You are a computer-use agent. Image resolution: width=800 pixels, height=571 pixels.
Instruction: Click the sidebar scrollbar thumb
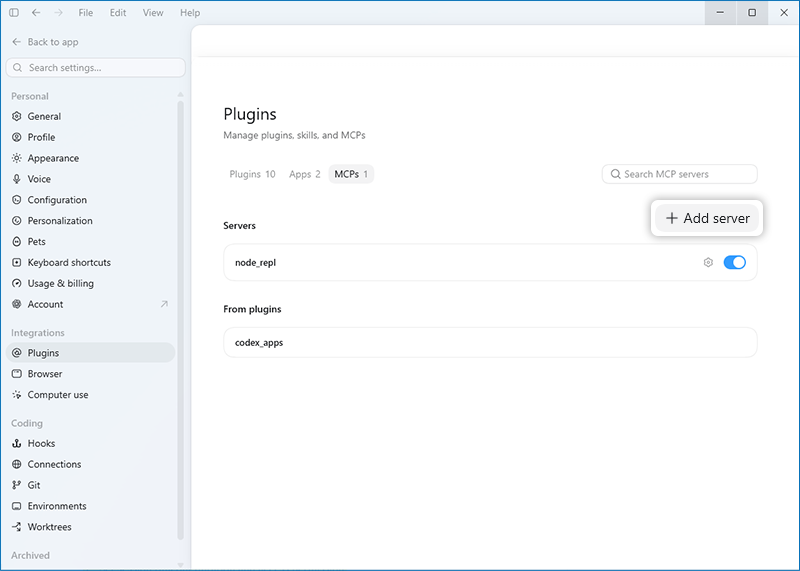[x=180, y=320]
